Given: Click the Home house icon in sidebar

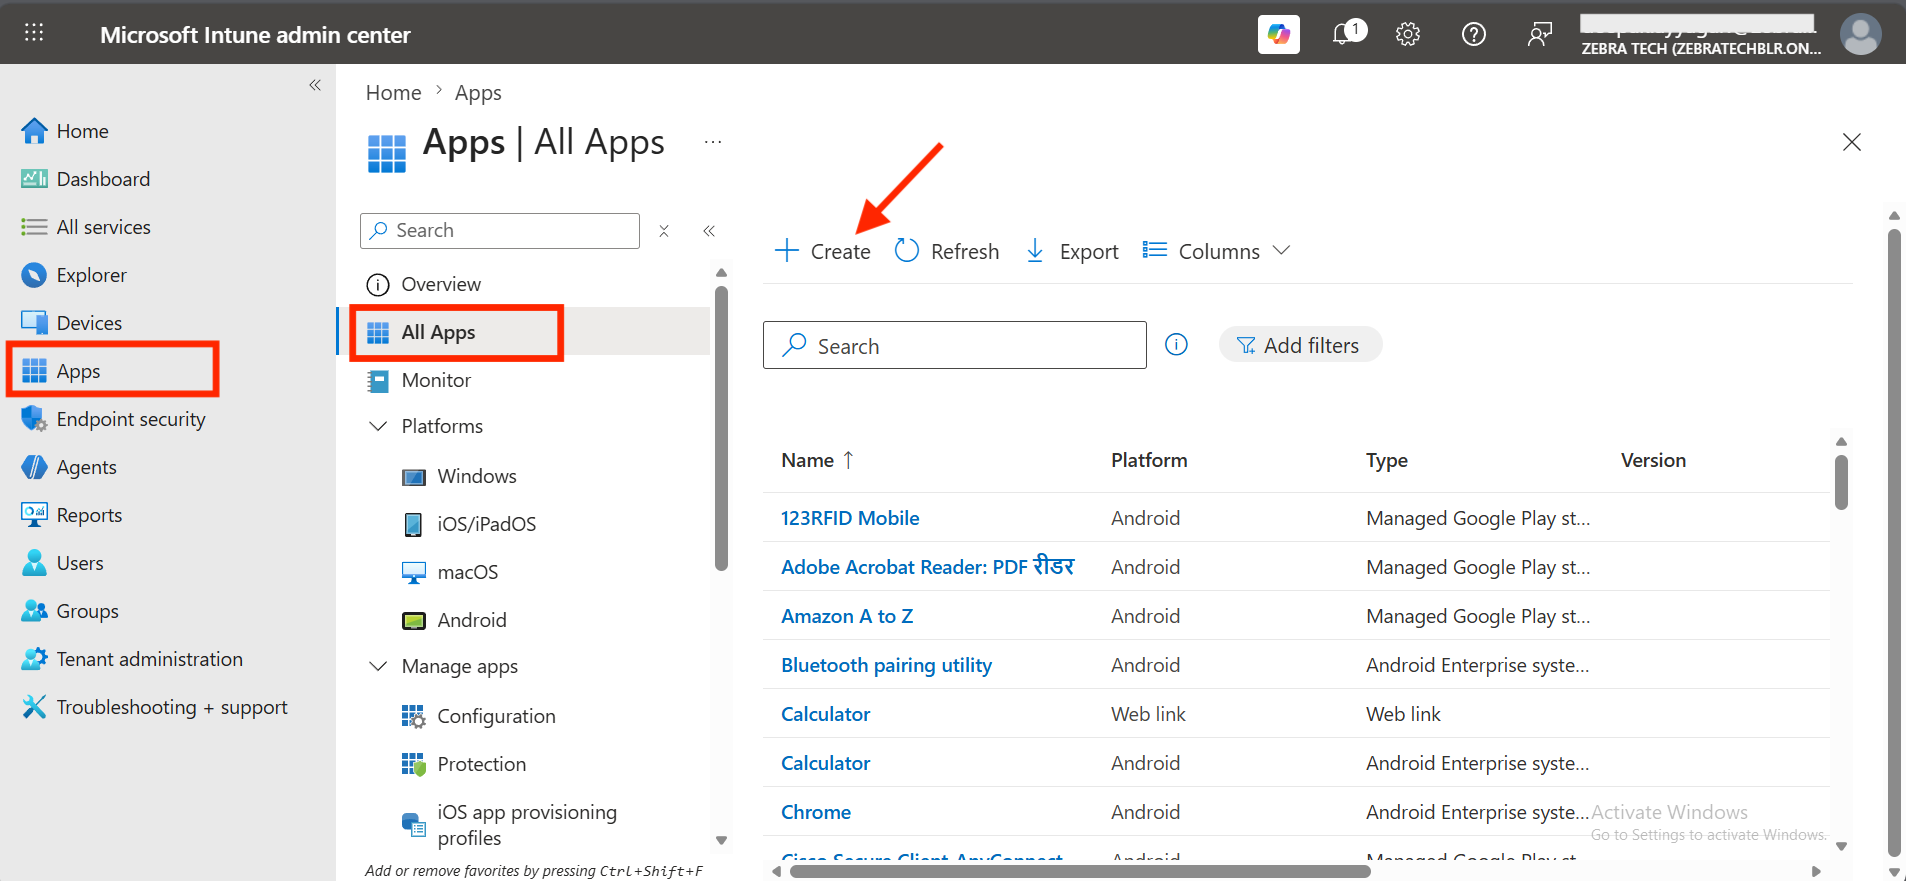Looking at the screenshot, I should tap(34, 131).
